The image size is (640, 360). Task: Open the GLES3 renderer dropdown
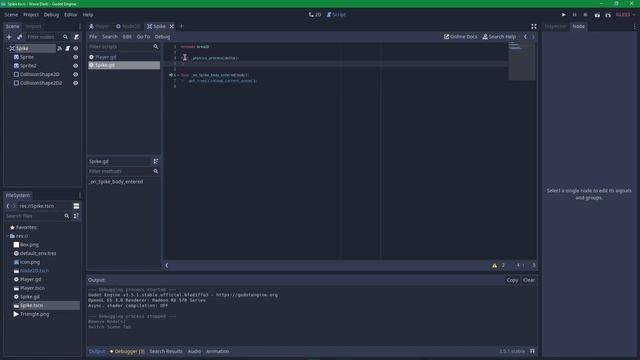coord(625,15)
